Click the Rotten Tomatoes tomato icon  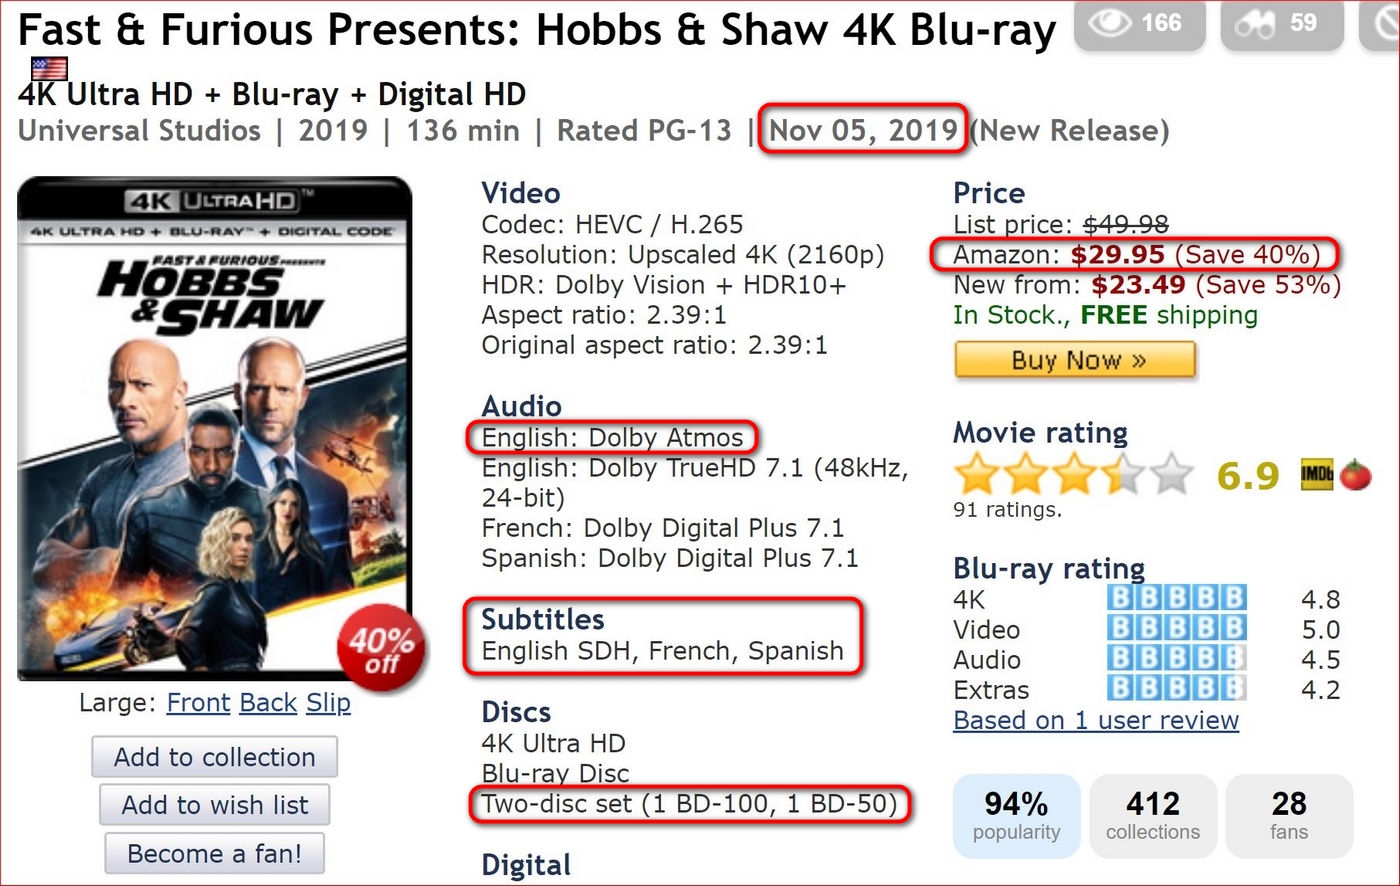pos(1356,476)
